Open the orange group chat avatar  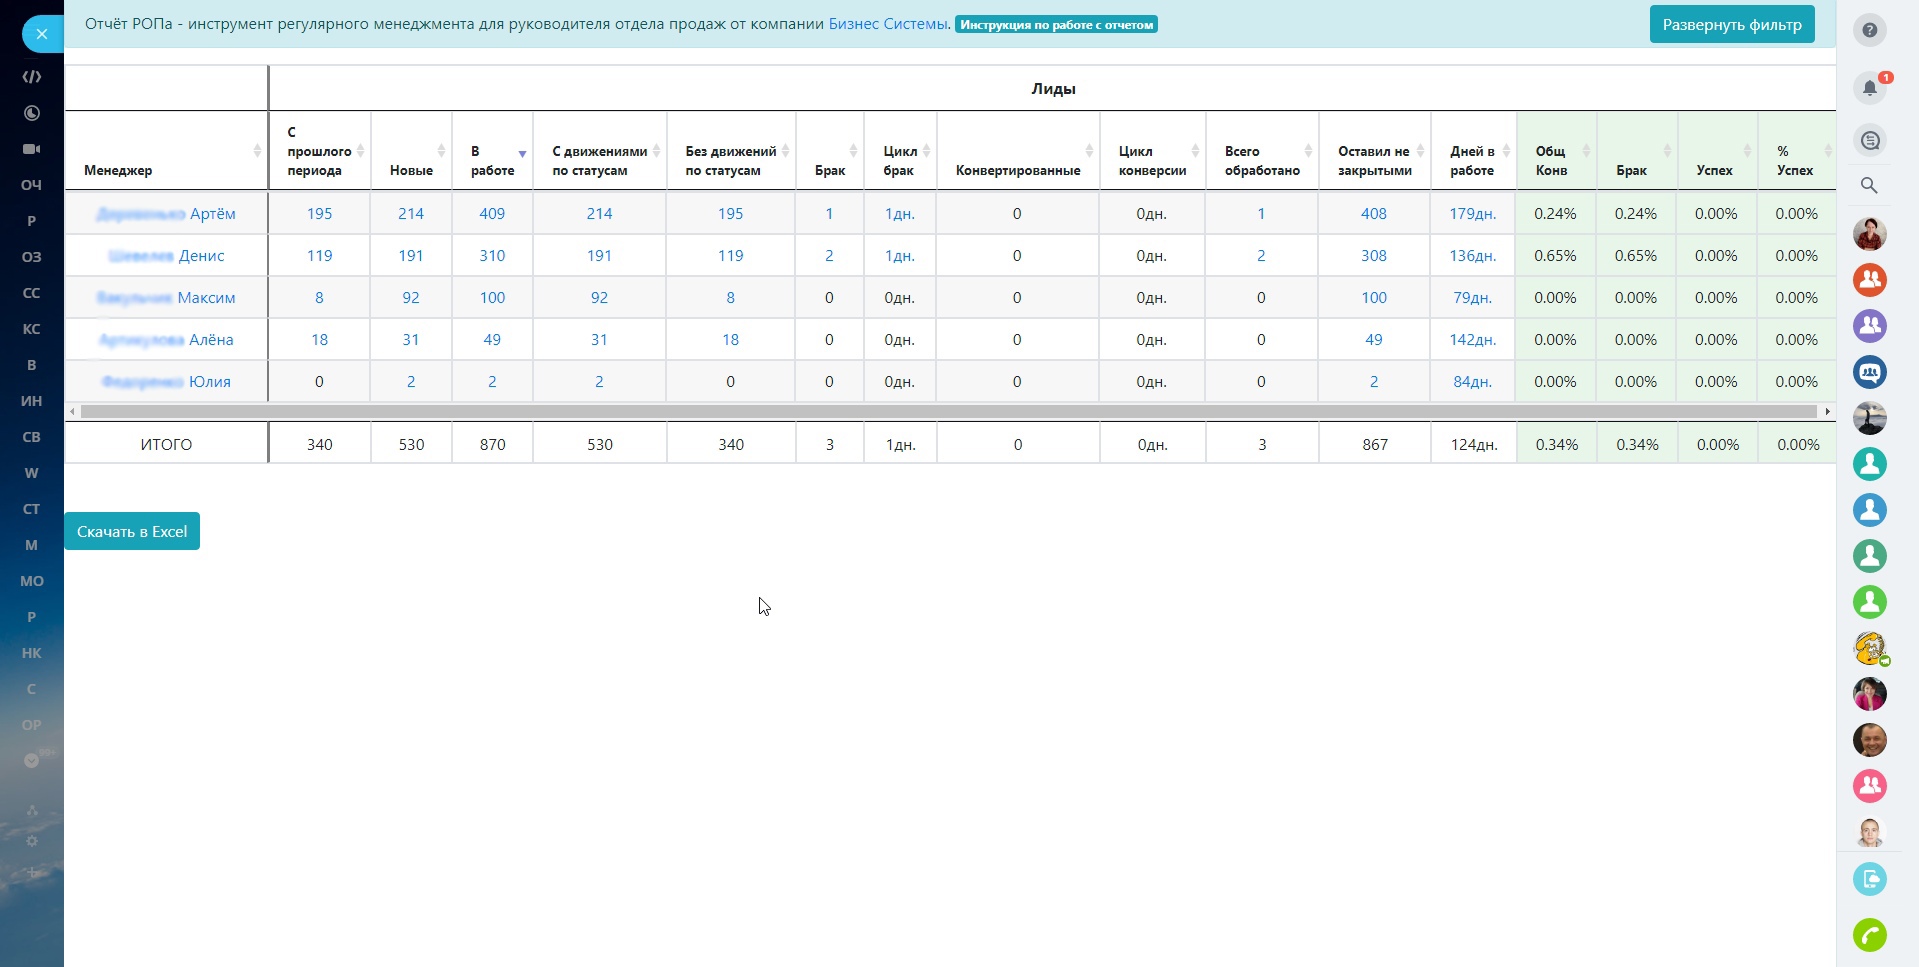(1869, 279)
